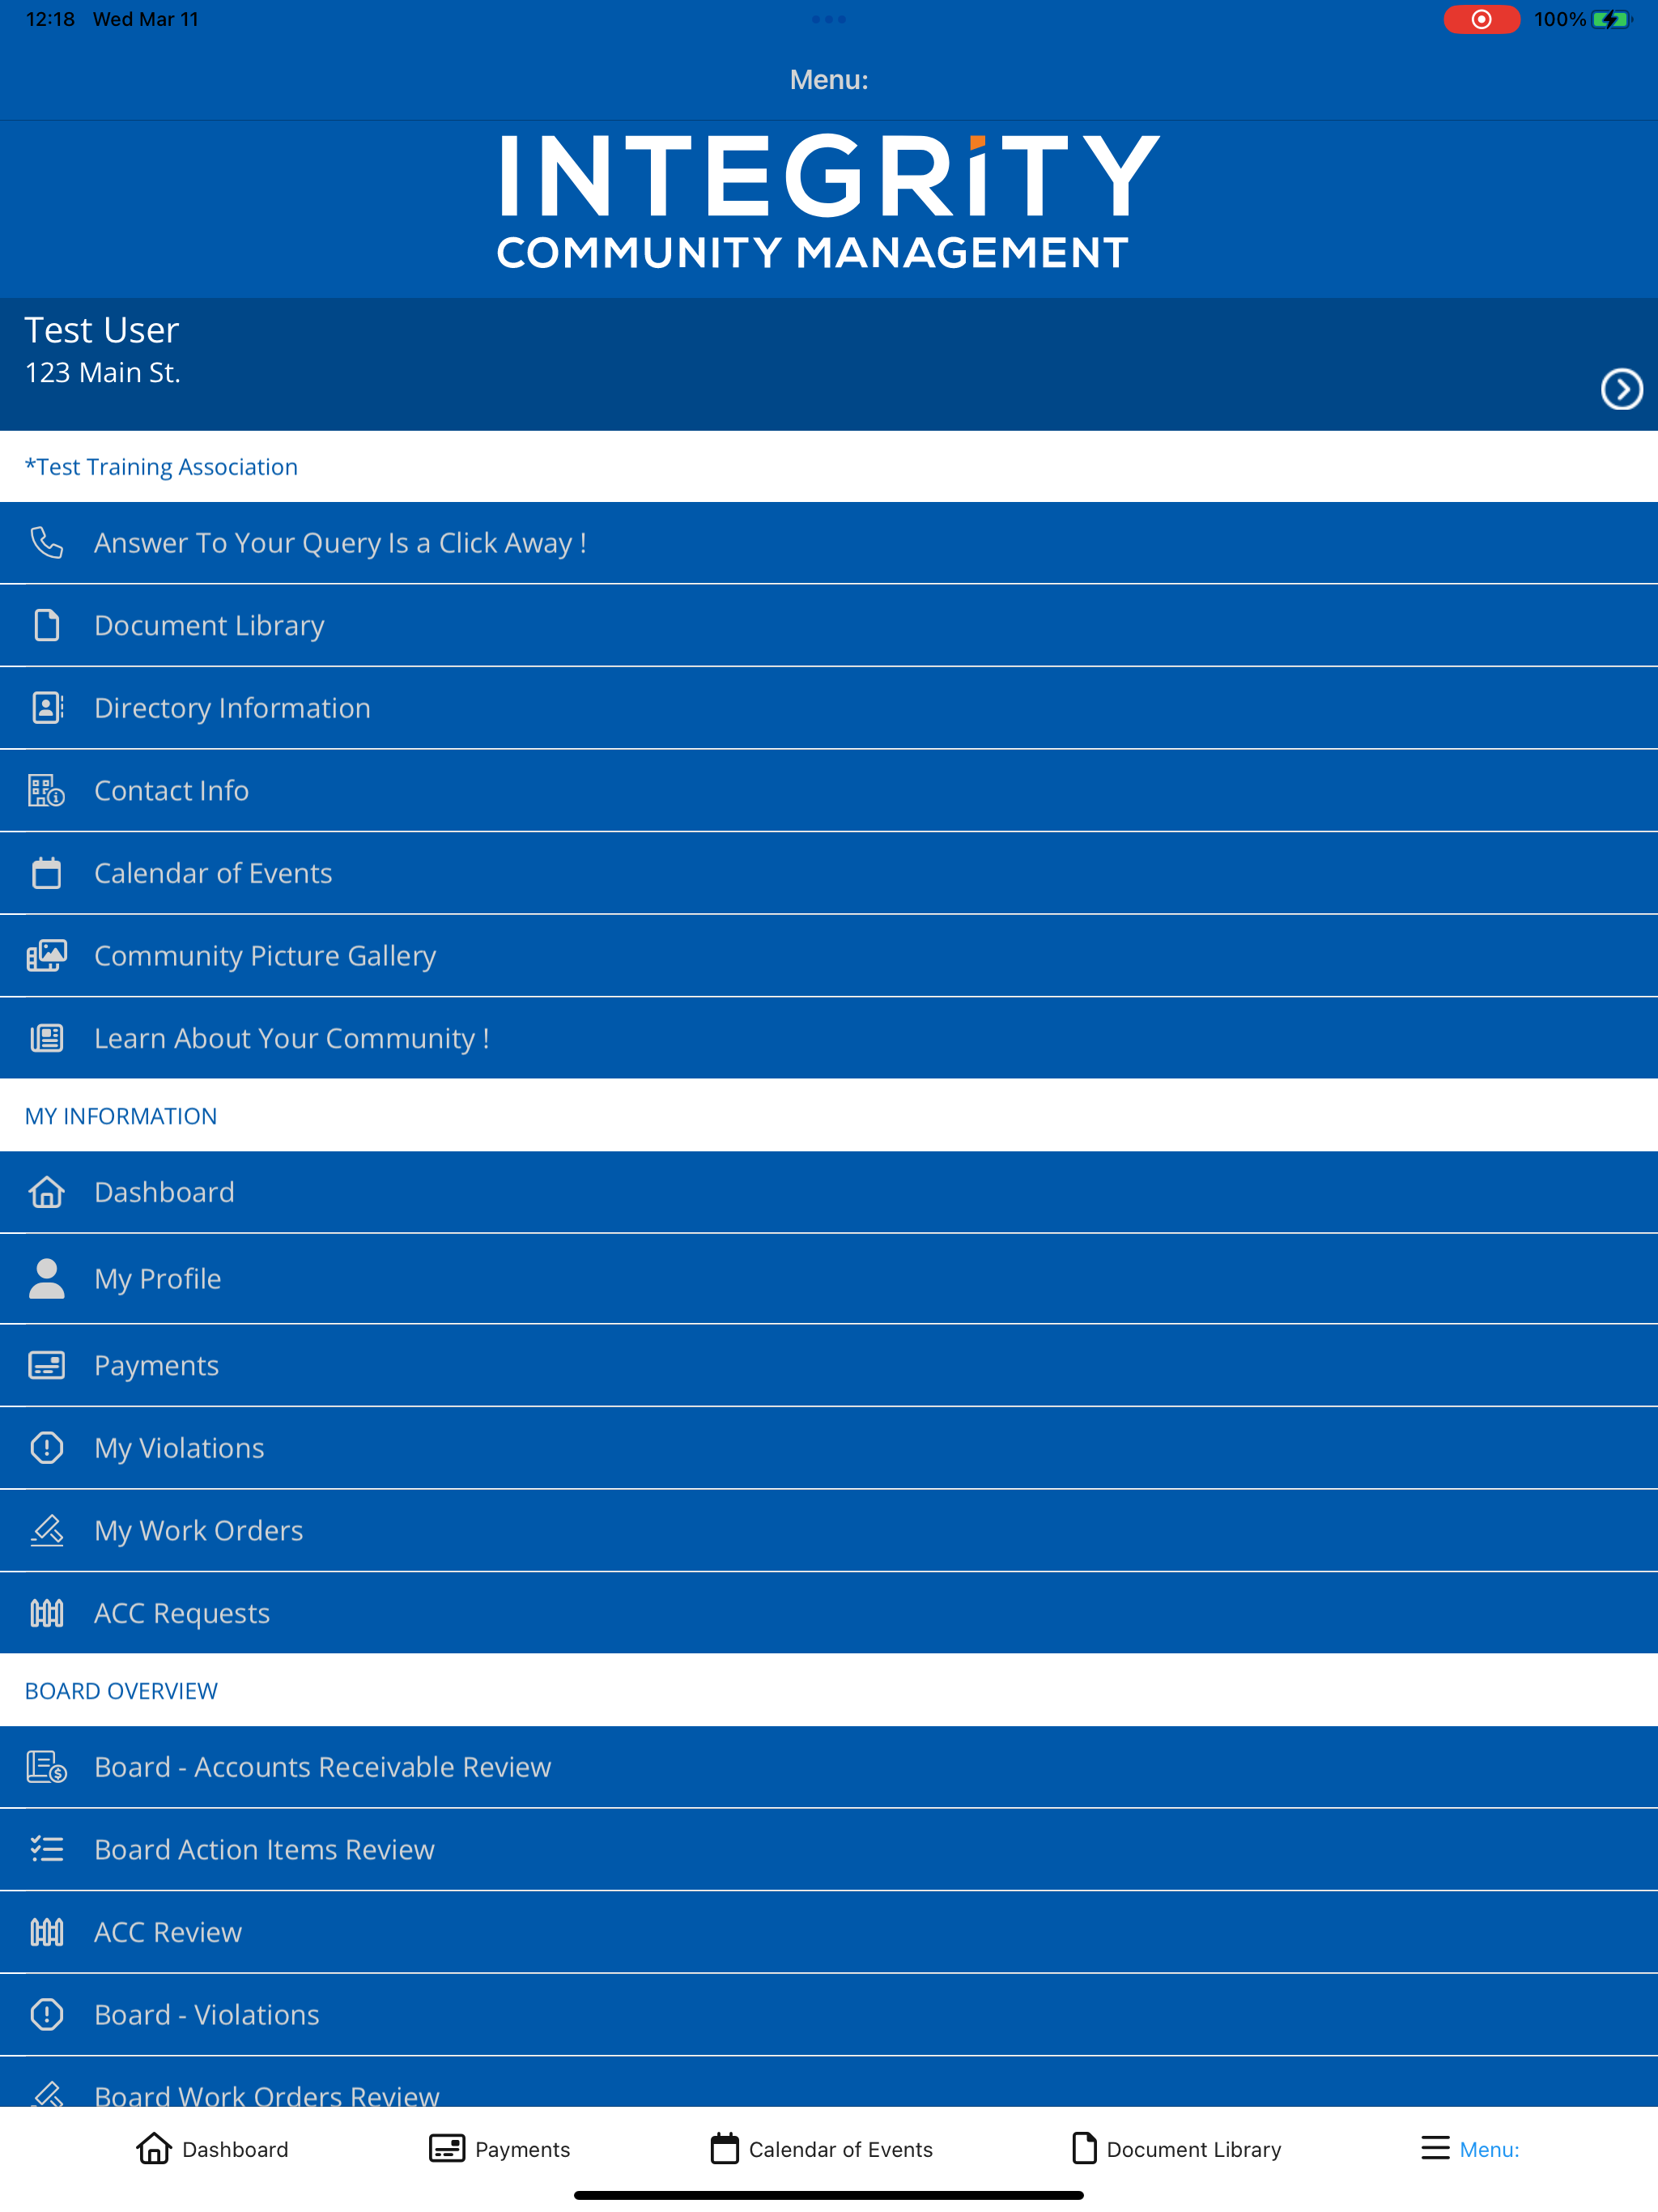Open Calendar of Events menu entry
The width and height of the screenshot is (1658, 2212).
pos(829,873)
